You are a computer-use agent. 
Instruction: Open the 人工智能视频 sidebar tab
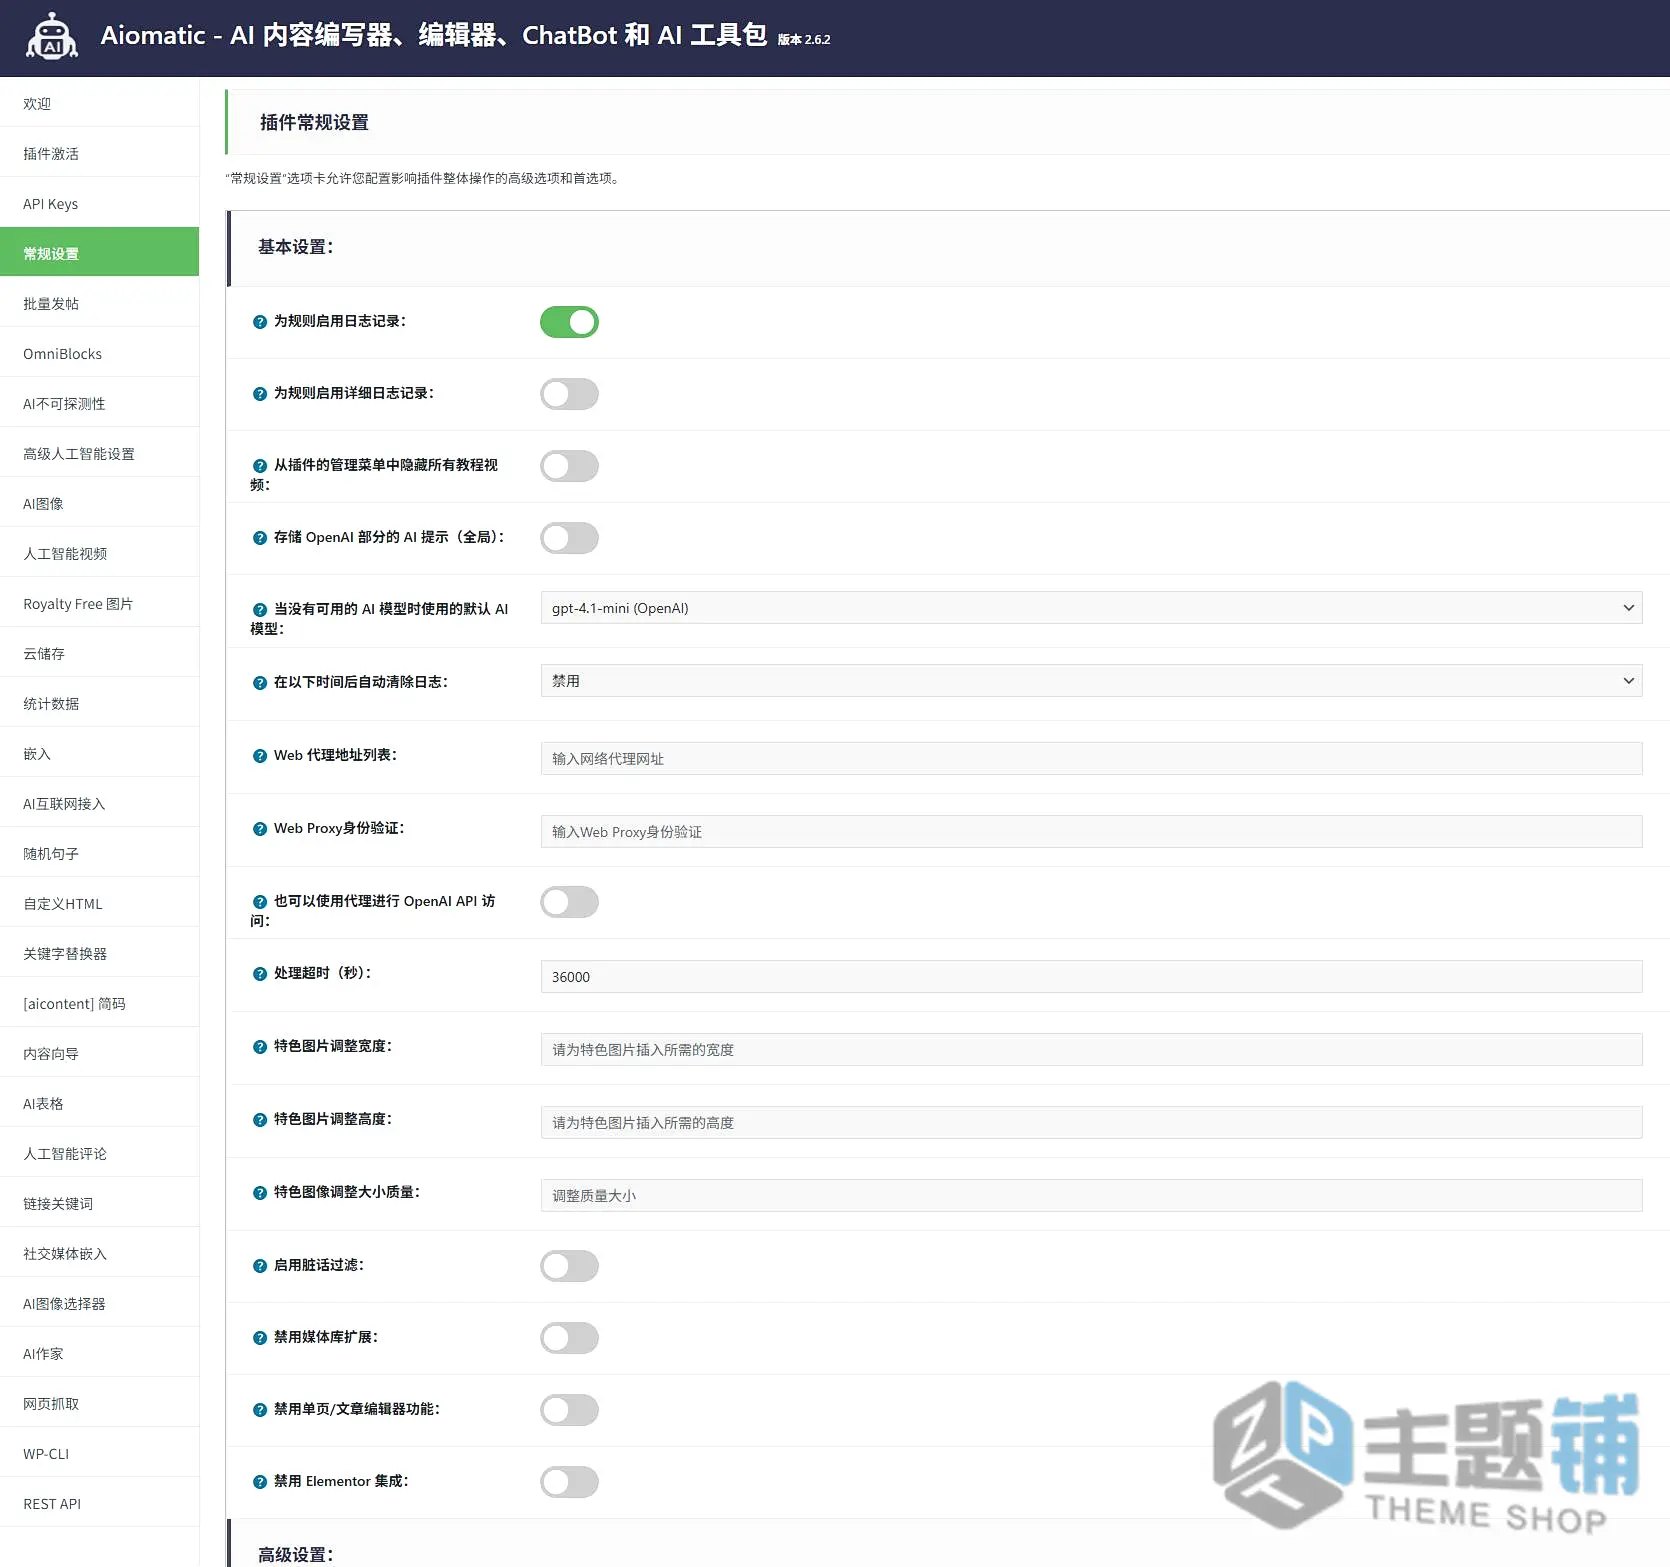[x=100, y=553]
